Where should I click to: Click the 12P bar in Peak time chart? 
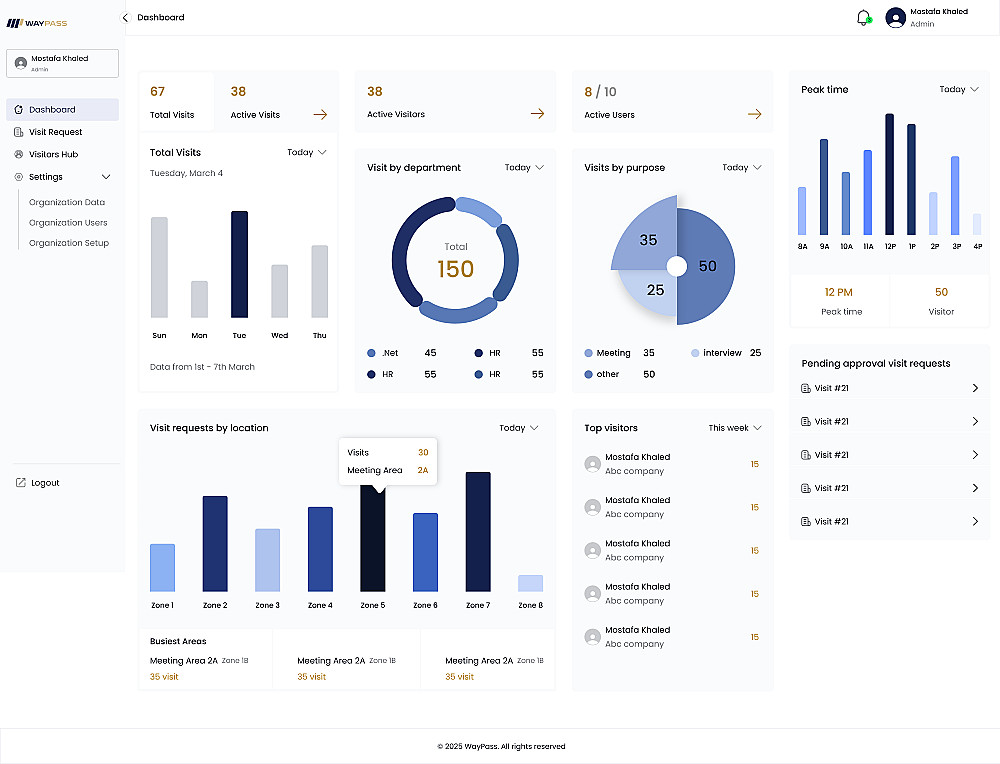click(890, 174)
